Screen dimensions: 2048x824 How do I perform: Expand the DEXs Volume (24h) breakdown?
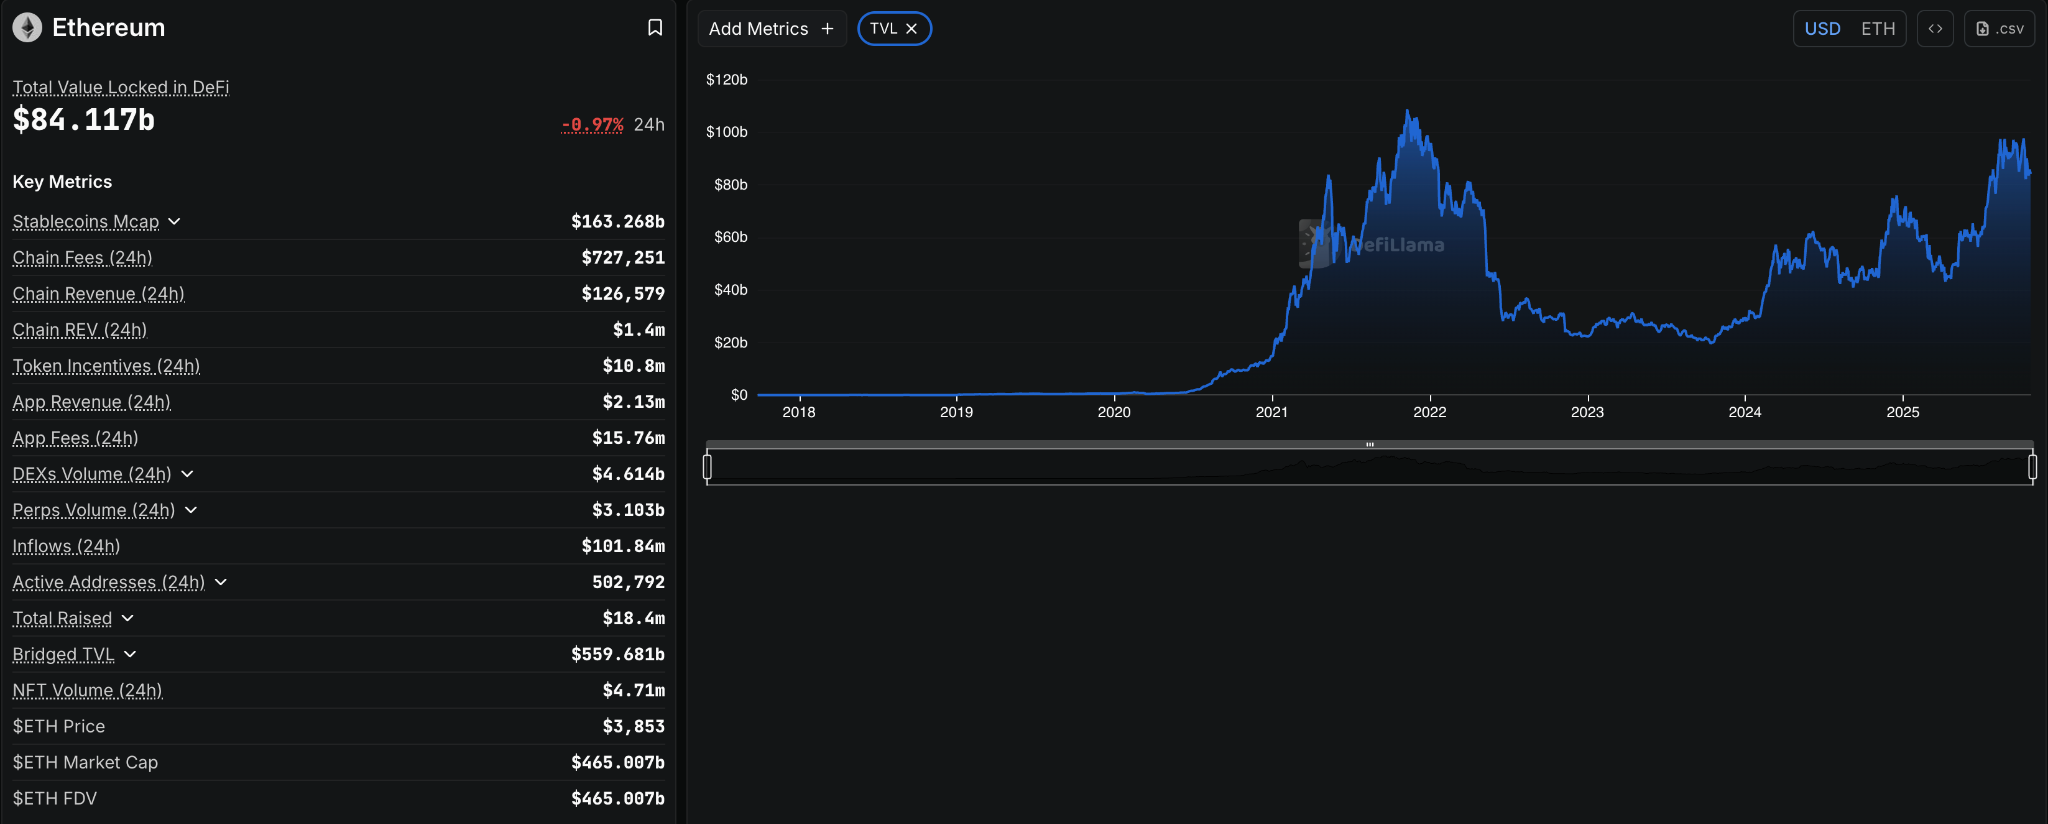click(187, 474)
